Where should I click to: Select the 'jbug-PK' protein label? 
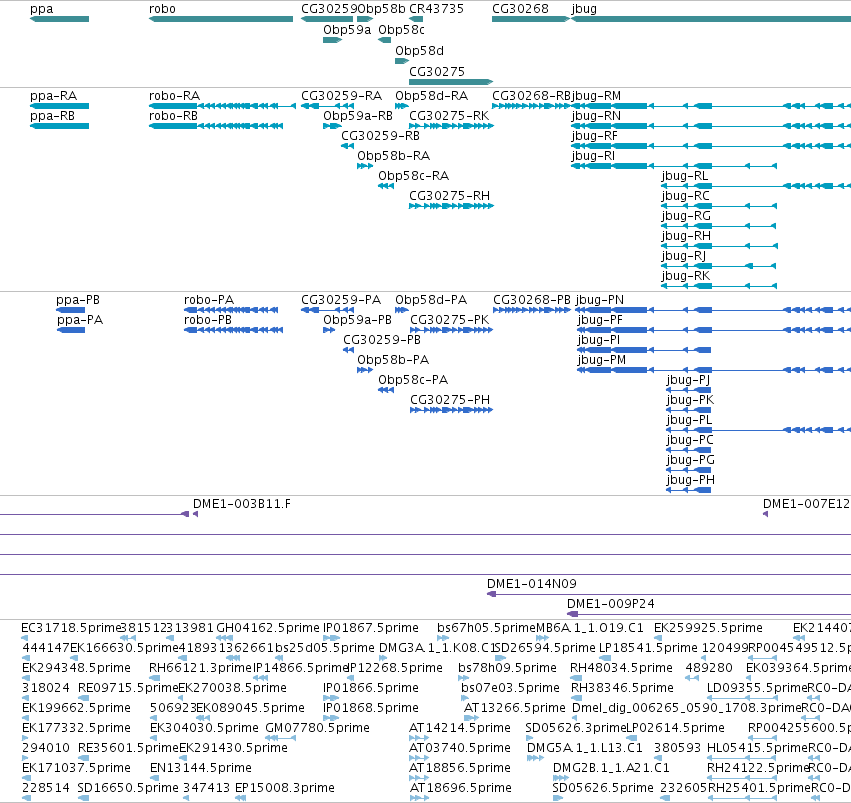pos(690,400)
